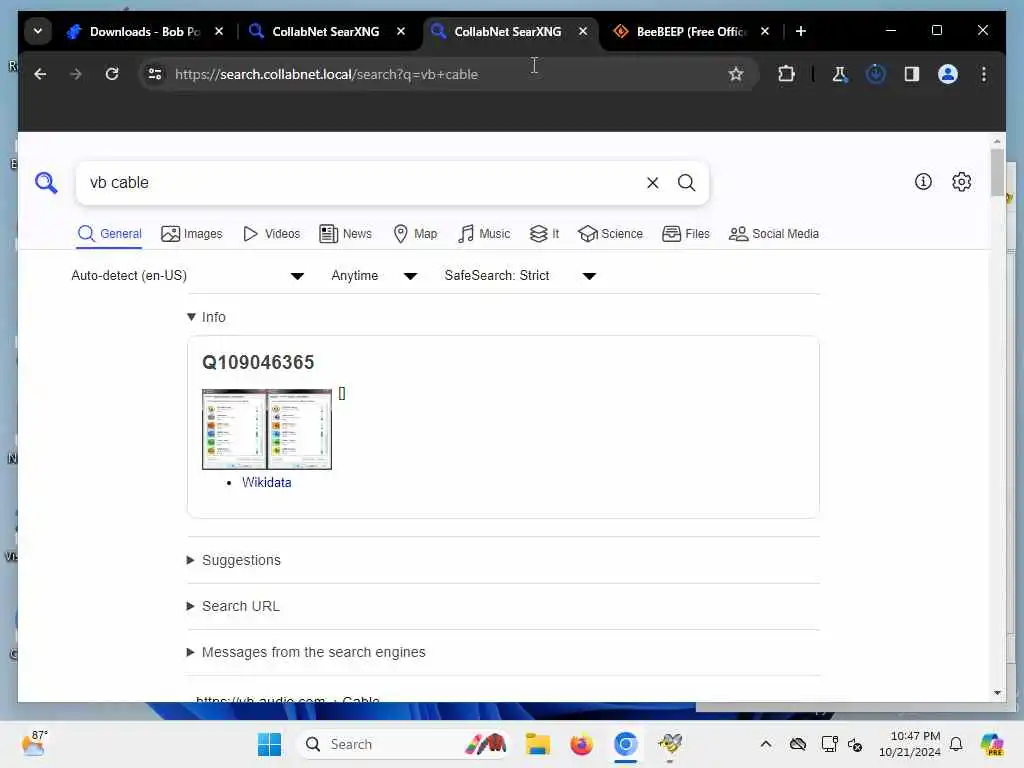Open the Chrome three-dot menu

point(984,74)
